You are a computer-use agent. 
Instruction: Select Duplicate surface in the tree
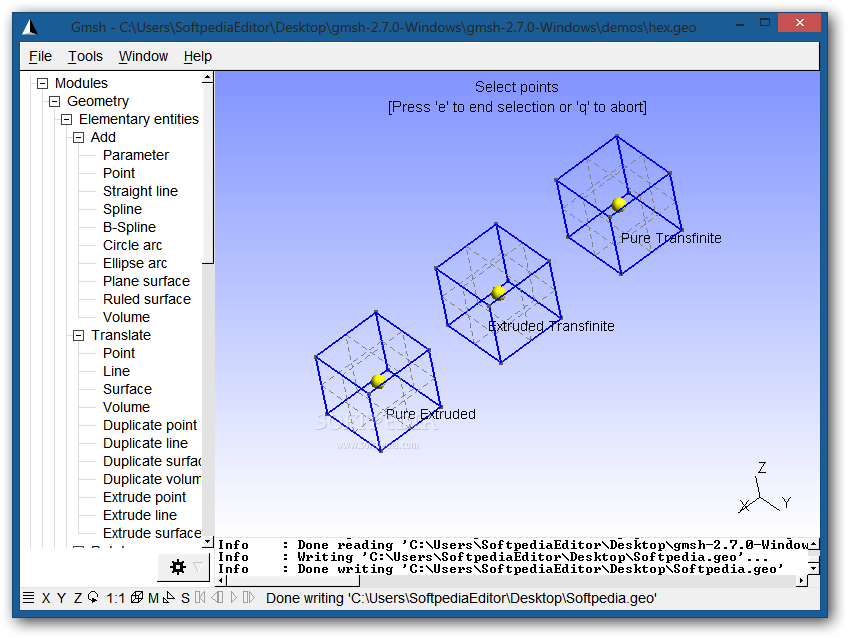click(x=152, y=461)
